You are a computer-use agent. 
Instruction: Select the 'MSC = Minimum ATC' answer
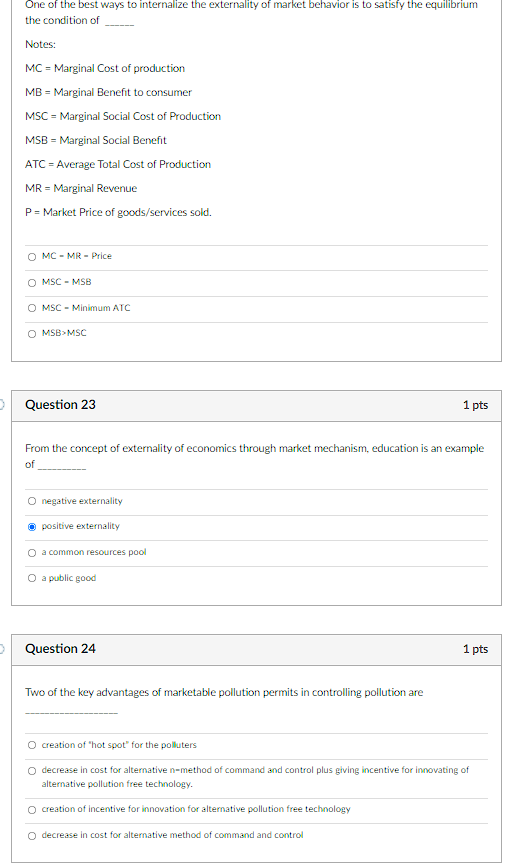pyautogui.click(x=32, y=308)
